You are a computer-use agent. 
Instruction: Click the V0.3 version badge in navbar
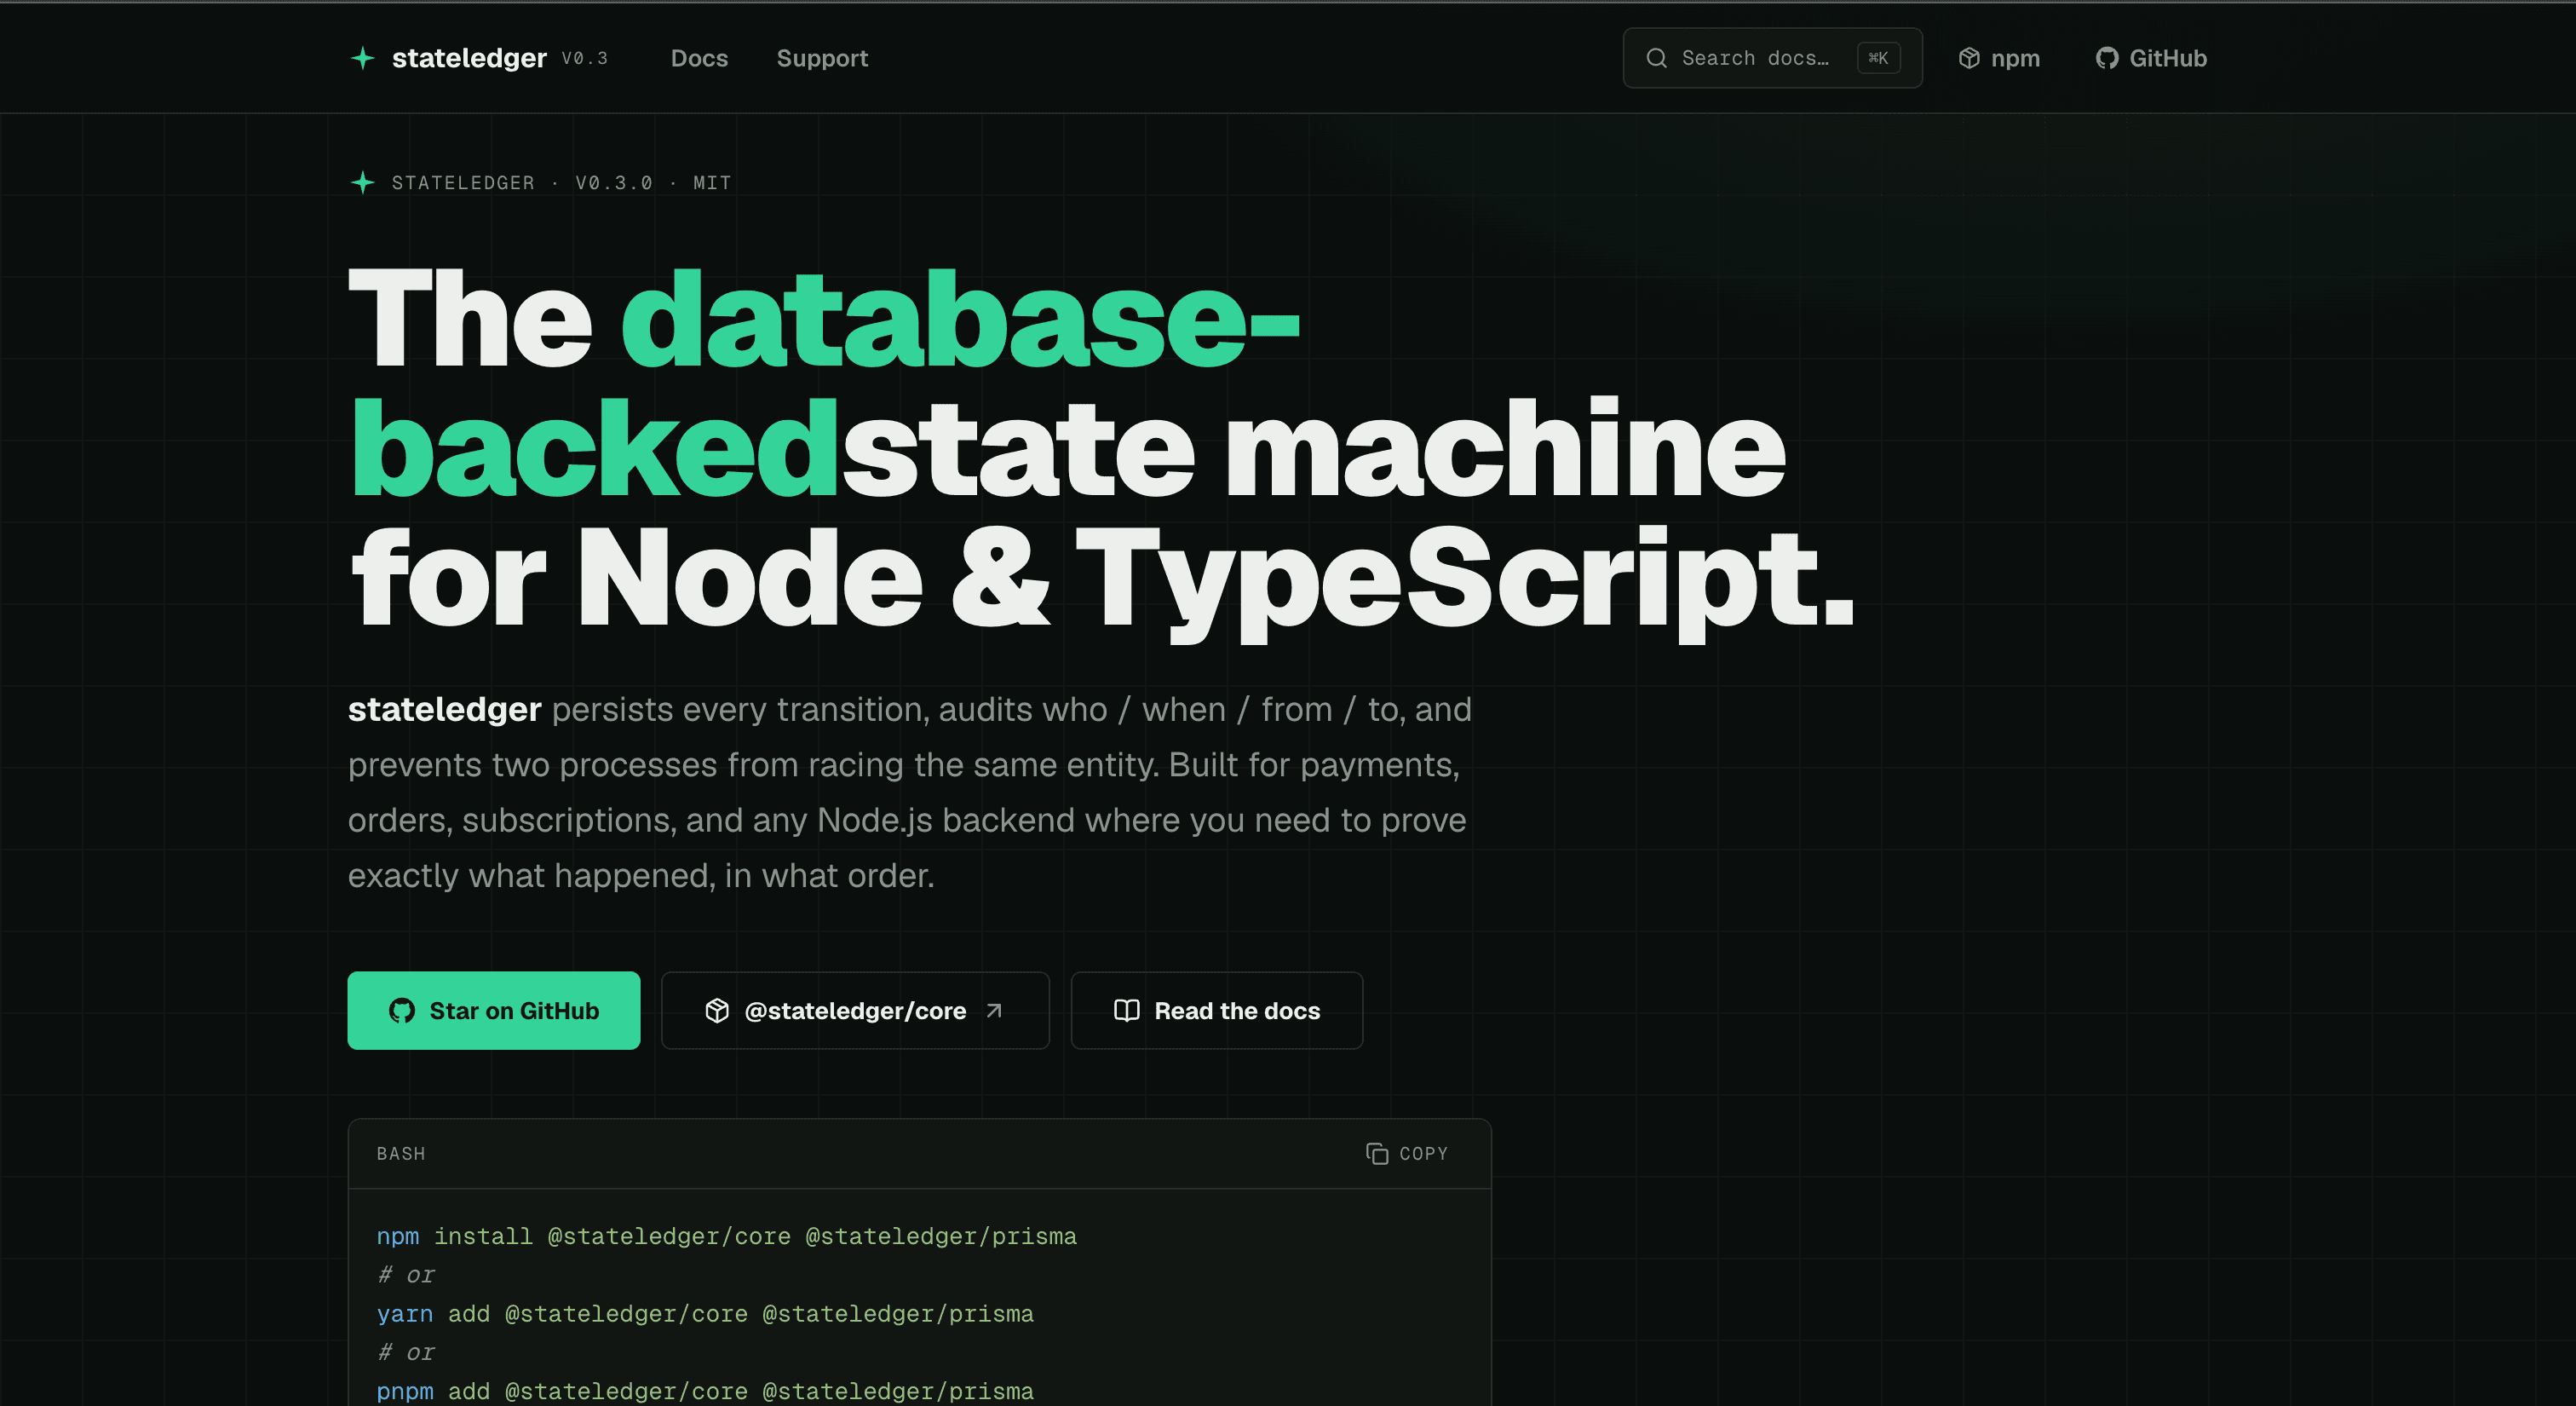pyautogui.click(x=585, y=59)
